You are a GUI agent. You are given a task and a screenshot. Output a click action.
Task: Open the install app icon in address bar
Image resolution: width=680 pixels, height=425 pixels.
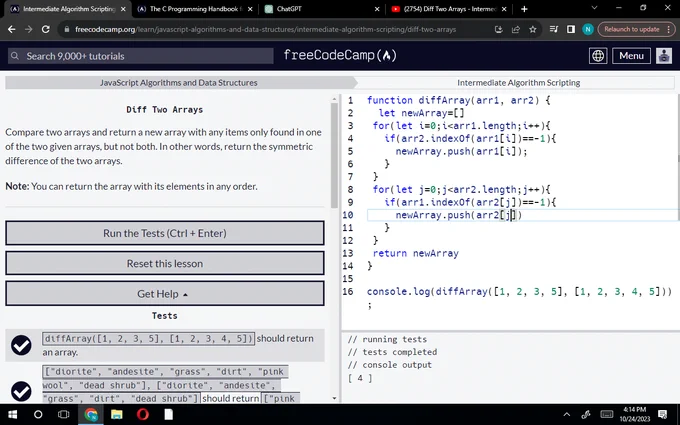(498, 29)
